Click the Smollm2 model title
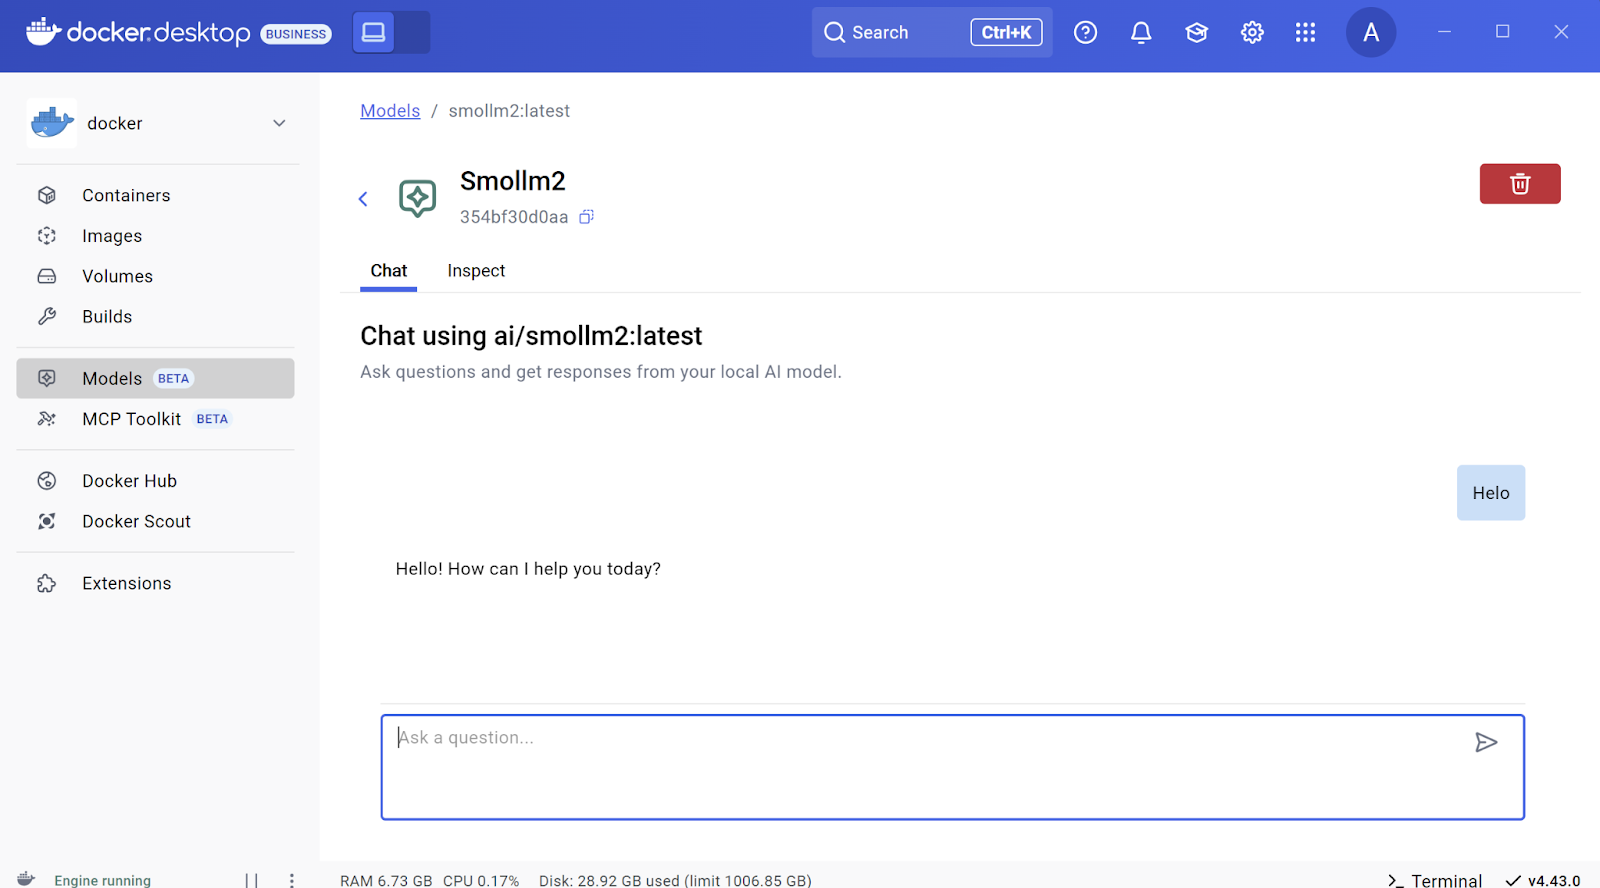The width and height of the screenshot is (1600, 888). tap(513, 181)
